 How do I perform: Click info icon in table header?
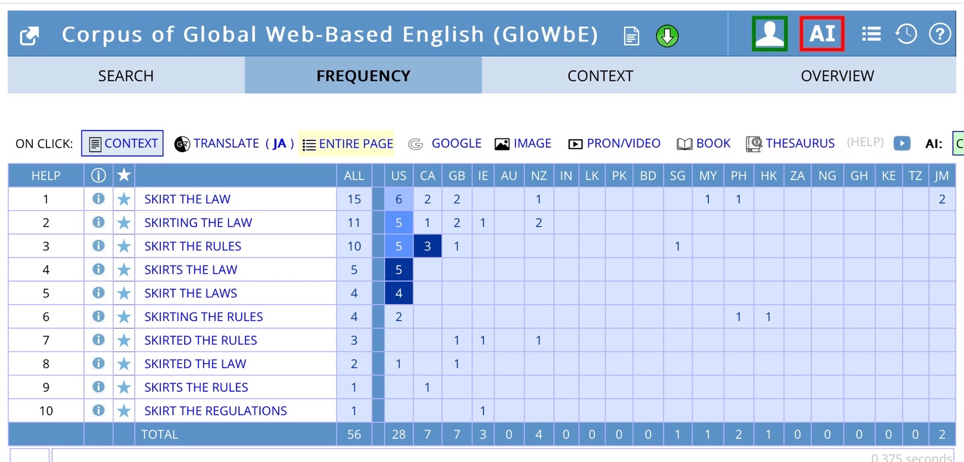[x=98, y=175]
